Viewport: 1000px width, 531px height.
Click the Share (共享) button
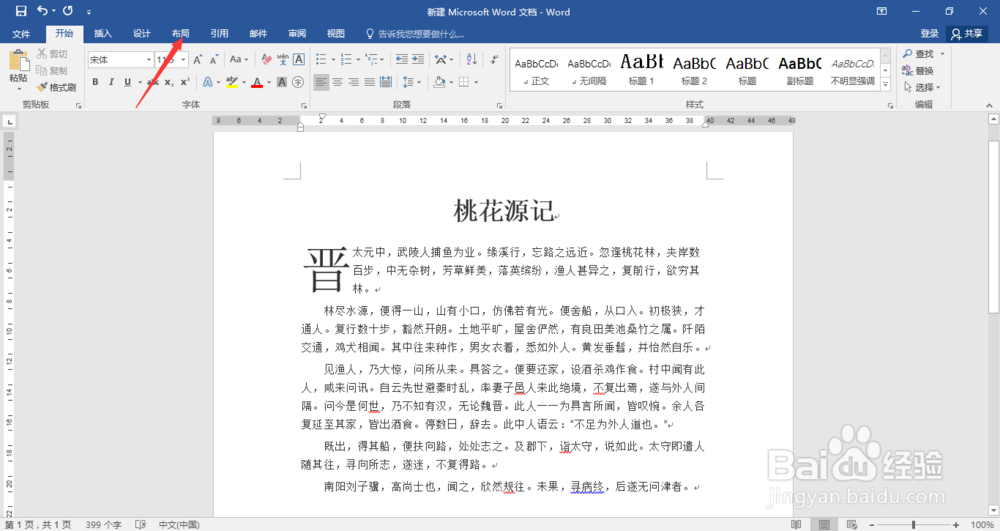point(967,34)
